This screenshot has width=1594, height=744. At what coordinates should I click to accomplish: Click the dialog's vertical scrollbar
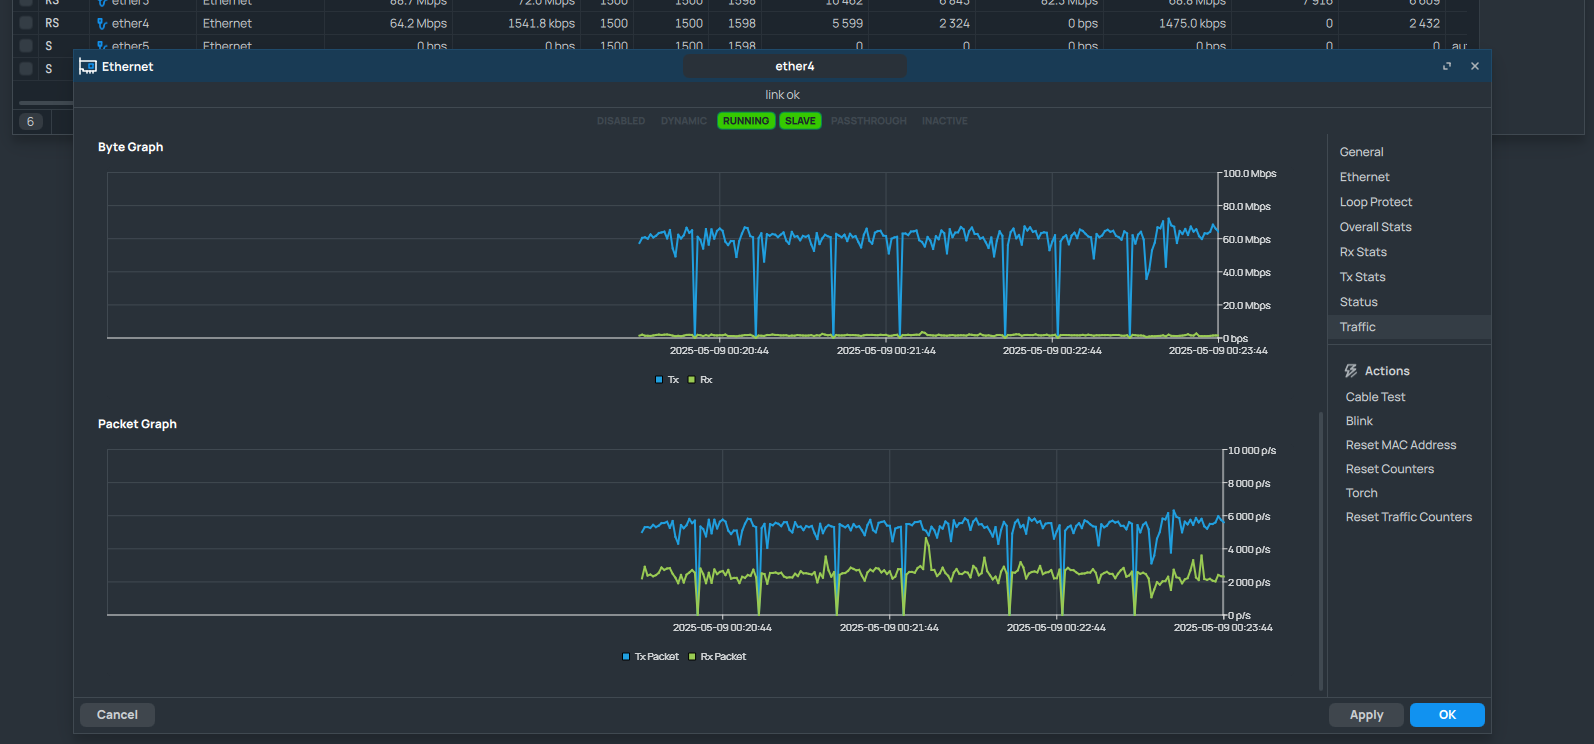[x=1321, y=550]
